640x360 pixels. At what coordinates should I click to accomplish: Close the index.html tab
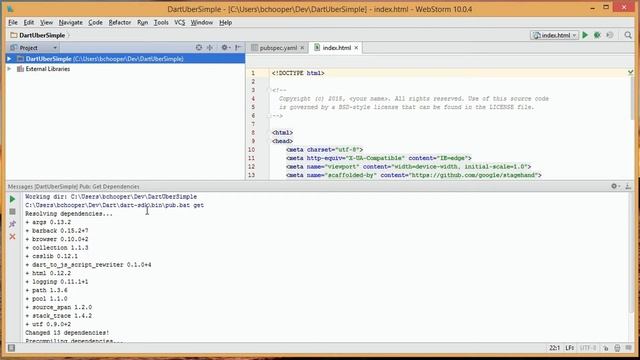pos(356,48)
